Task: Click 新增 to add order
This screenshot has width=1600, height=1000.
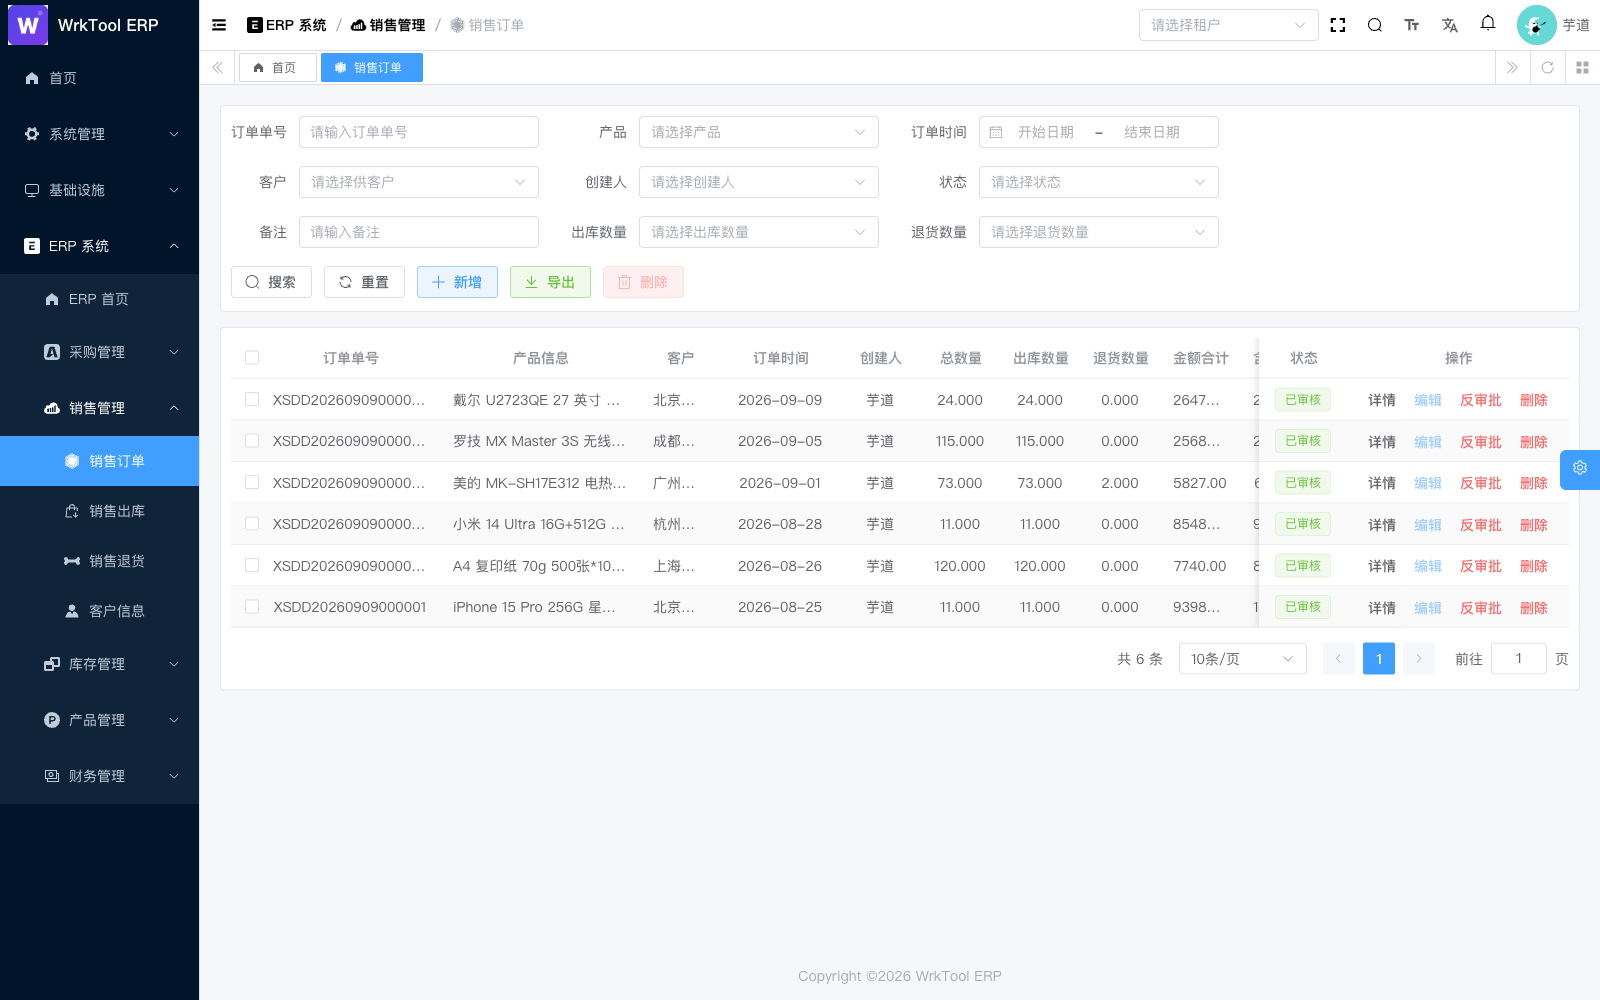Action: point(457,282)
